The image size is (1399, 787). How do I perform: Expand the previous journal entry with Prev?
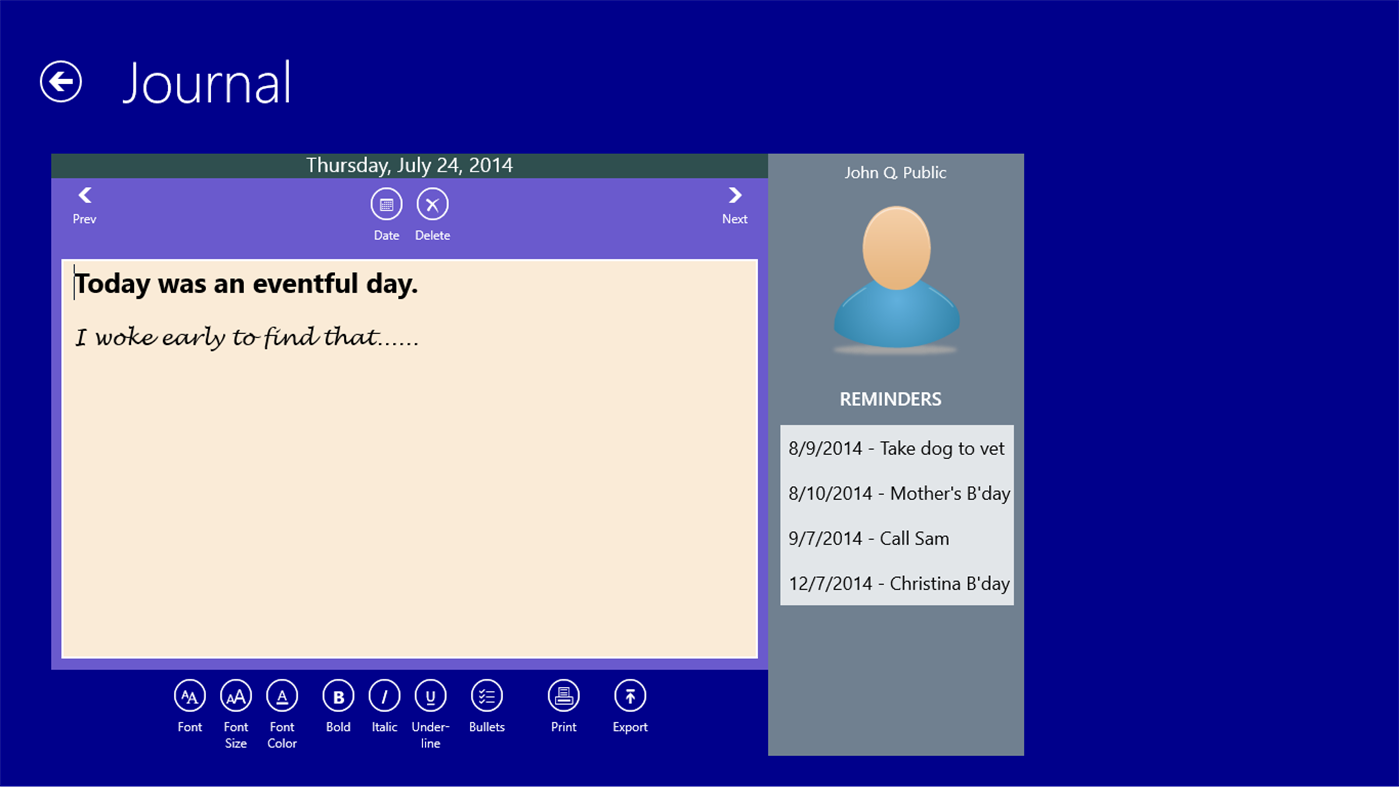coord(84,205)
